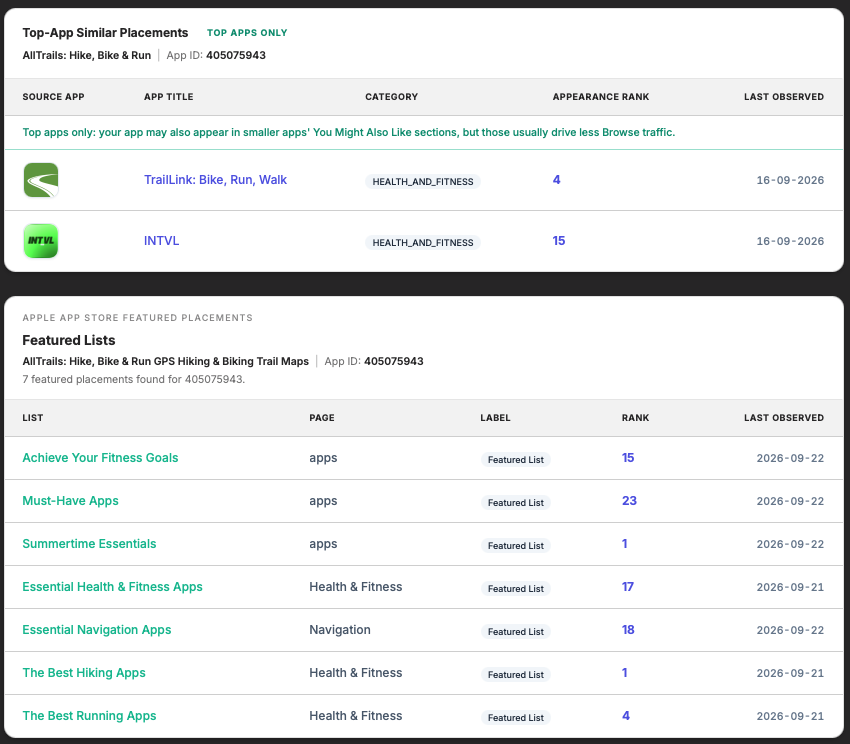850x744 pixels.
Task: Click the Navigation page cell
Action: [340, 630]
